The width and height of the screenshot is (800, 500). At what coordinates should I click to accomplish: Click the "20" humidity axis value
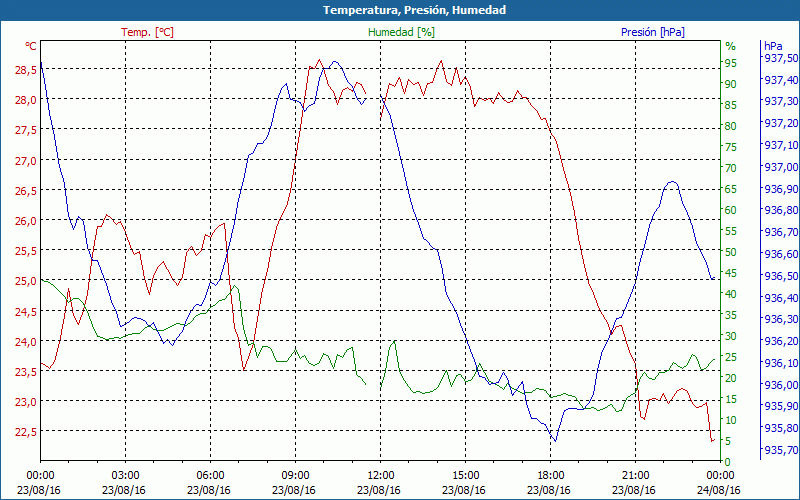[731, 378]
